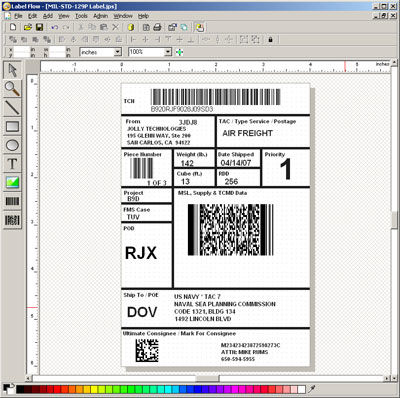The height and width of the screenshot is (398, 400).
Task: Open the Add menu
Action: pos(48,16)
